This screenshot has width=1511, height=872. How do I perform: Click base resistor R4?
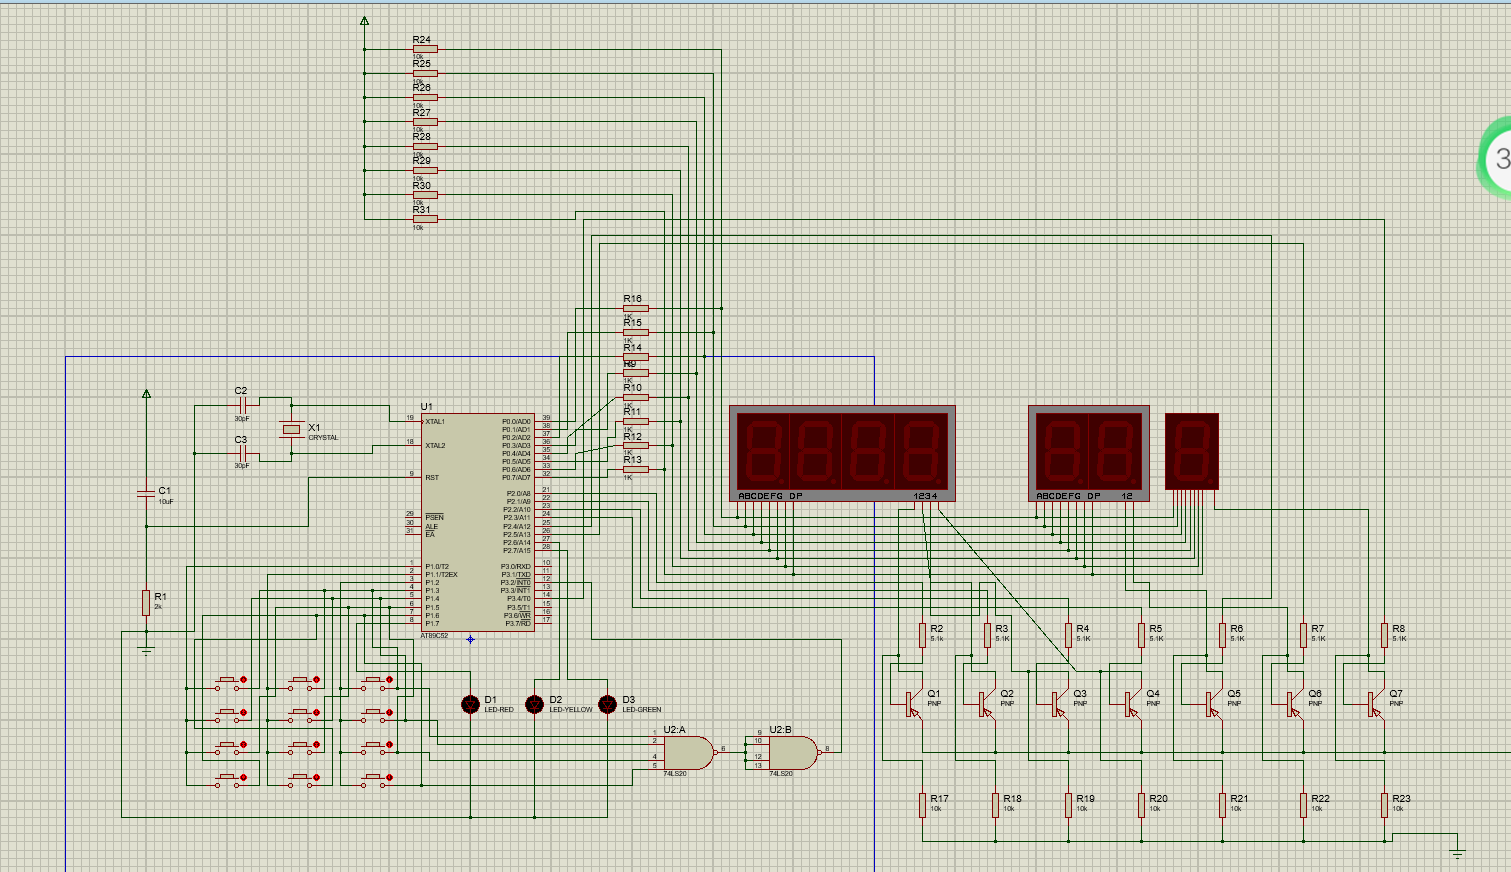coord(1068,635)
